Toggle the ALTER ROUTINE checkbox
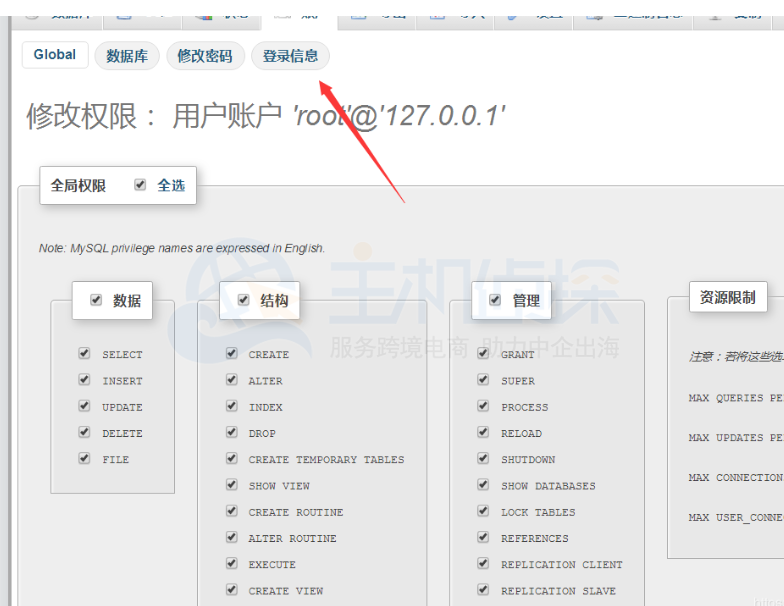The height and width of the screenshot is (606, 784). (x=232, y=538)
